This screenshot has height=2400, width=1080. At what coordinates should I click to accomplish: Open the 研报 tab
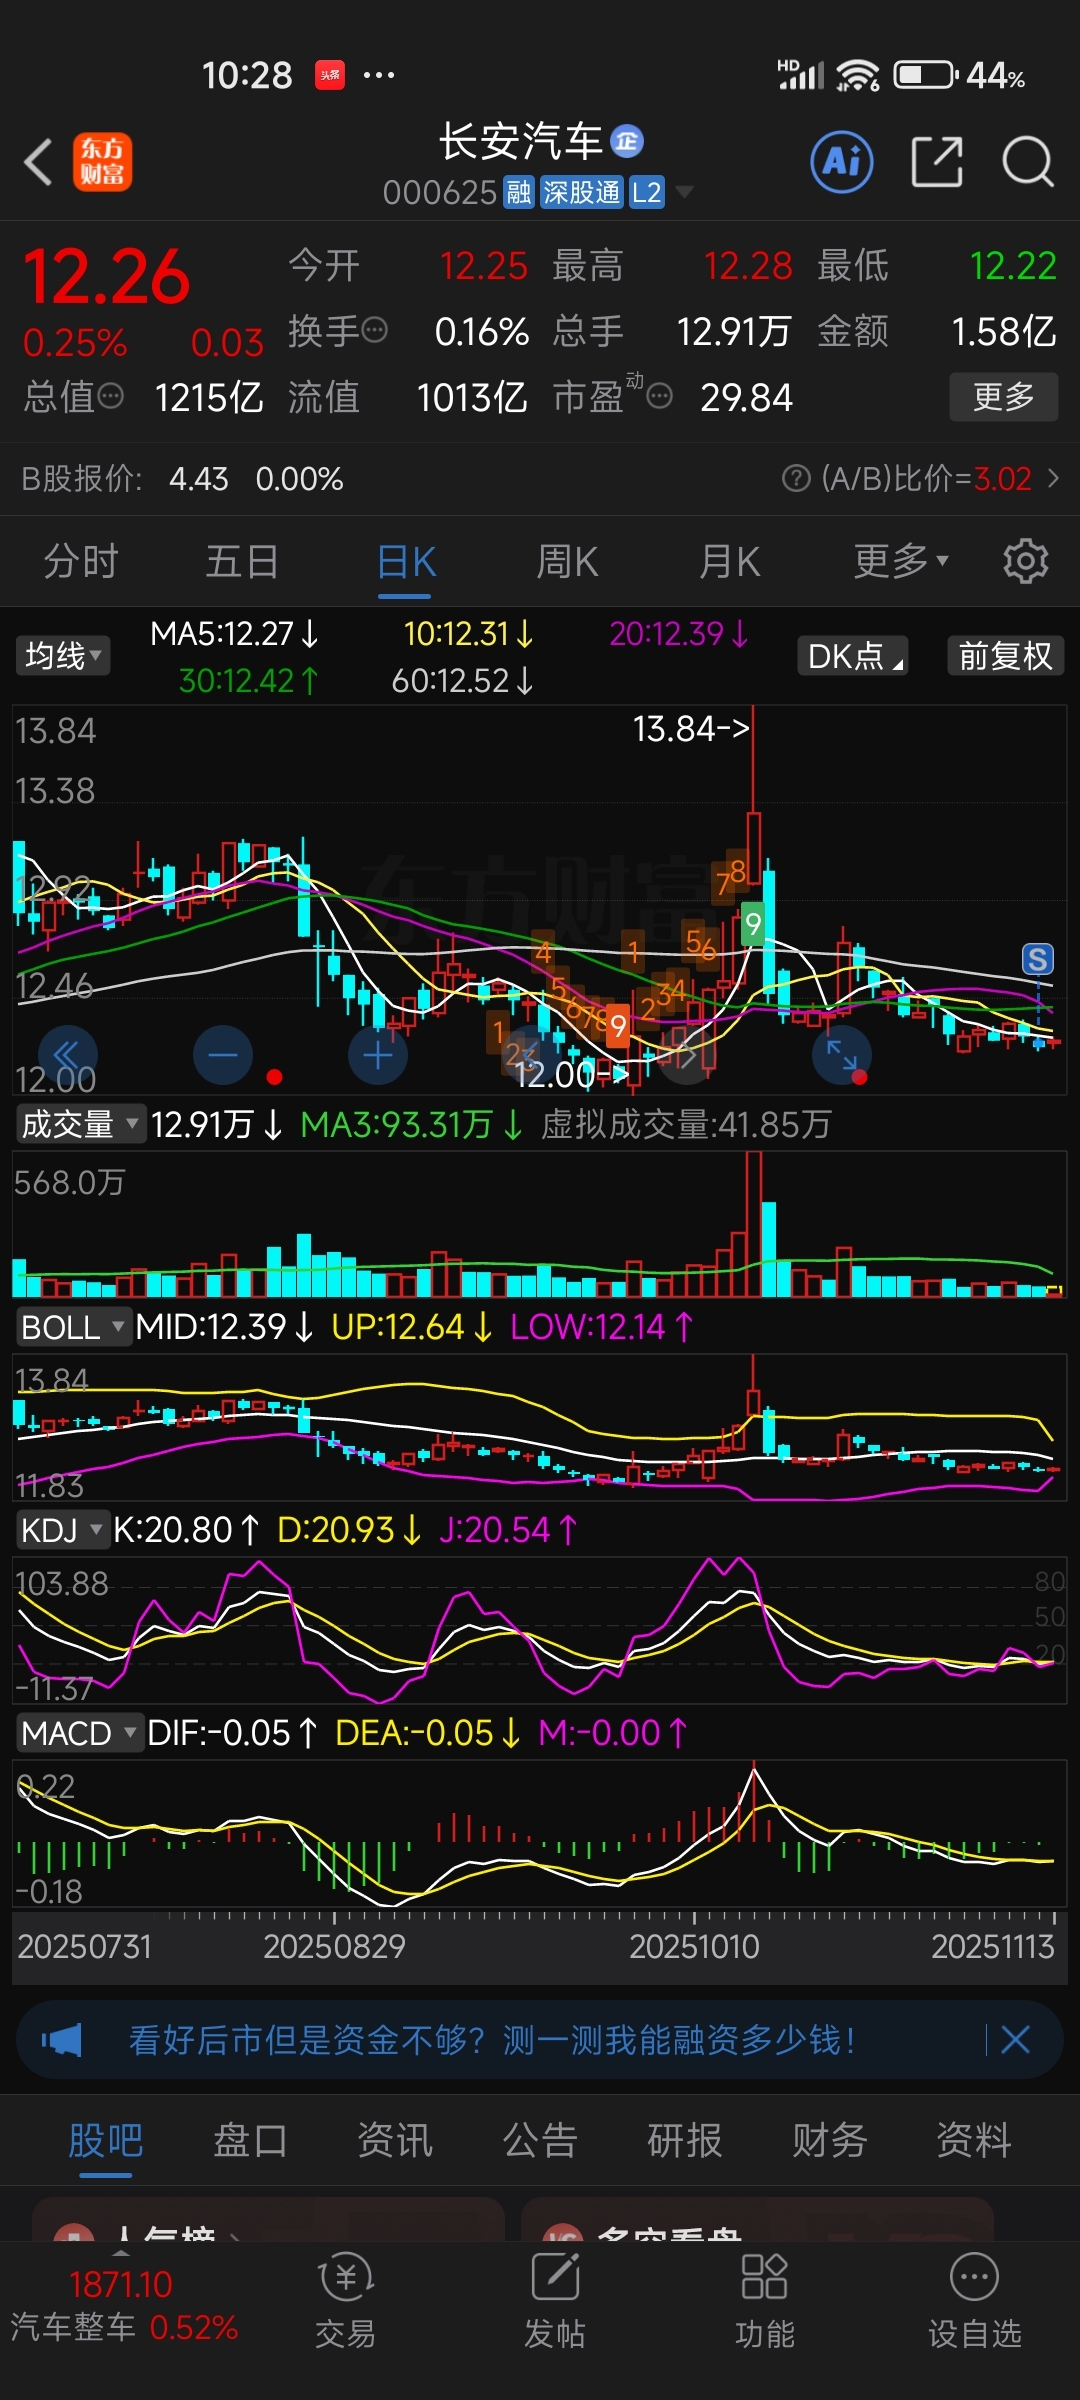click(x=685, y=2140)
